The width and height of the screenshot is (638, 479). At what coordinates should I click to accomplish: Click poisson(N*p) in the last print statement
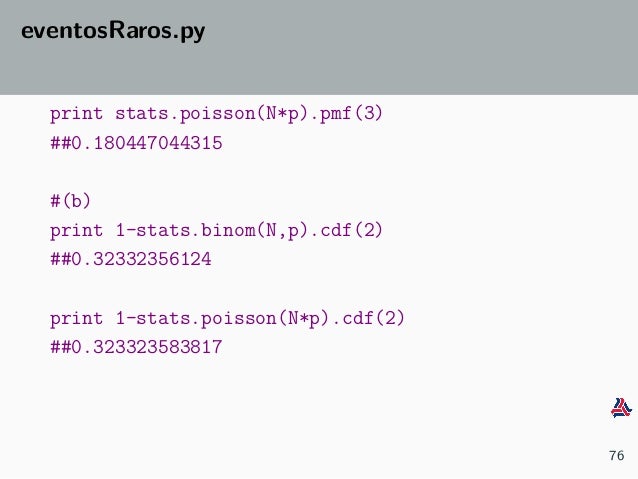tap(264, 318)
